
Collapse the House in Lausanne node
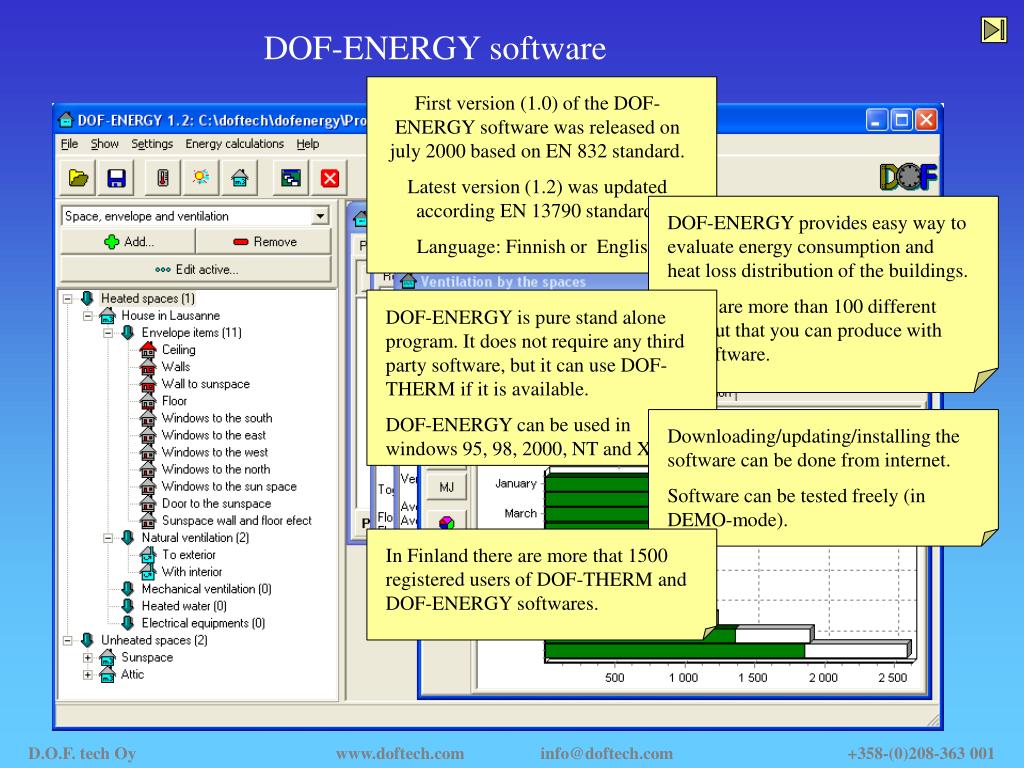click(88, 316)
